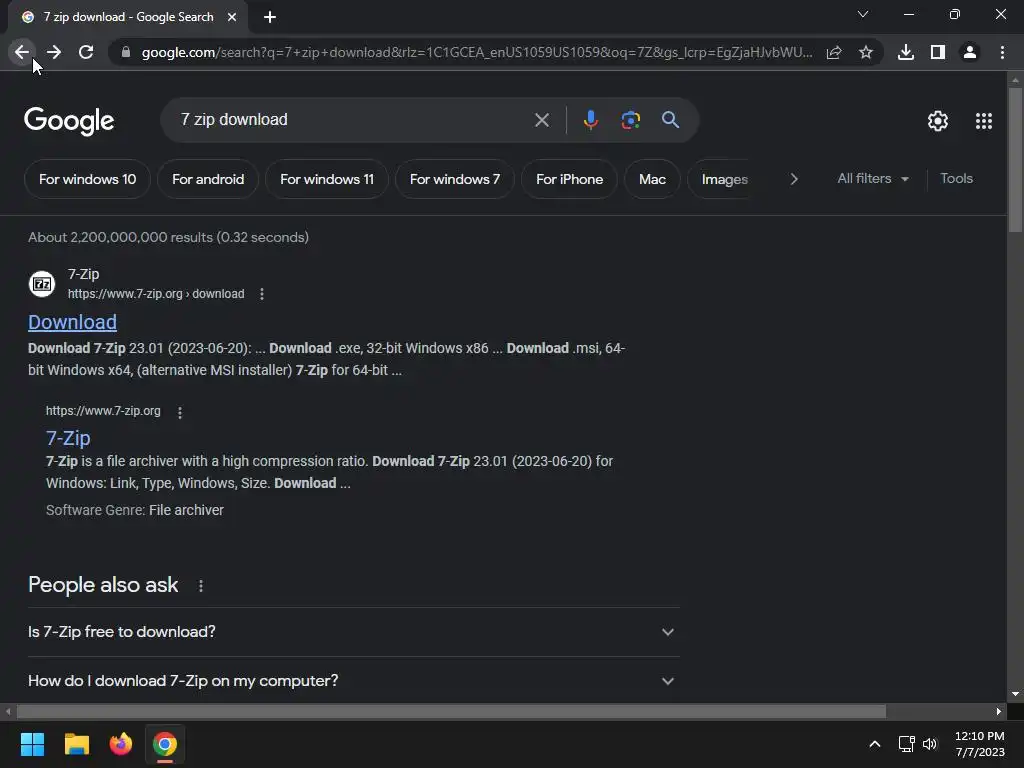Start voice search with microphone
The width and height of the screenshot is (1024, 768).
click(x=590, y=120)
